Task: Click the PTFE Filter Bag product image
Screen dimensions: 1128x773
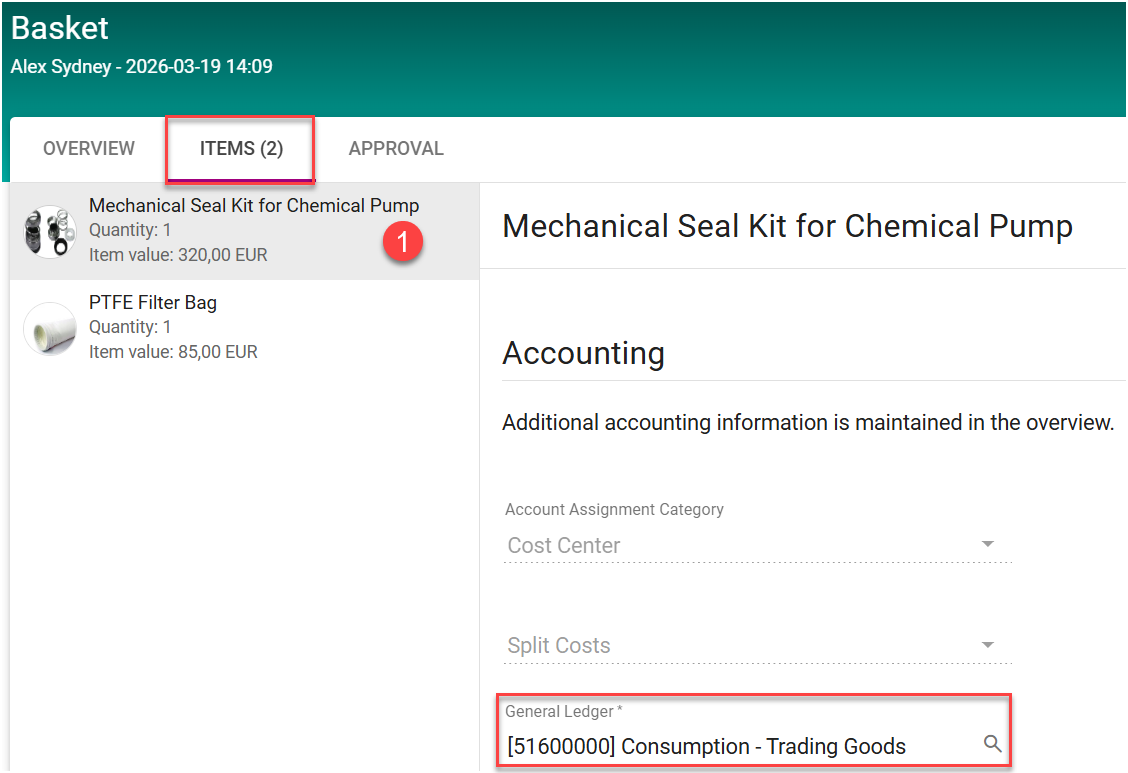Action: click(x=49, y=328)
